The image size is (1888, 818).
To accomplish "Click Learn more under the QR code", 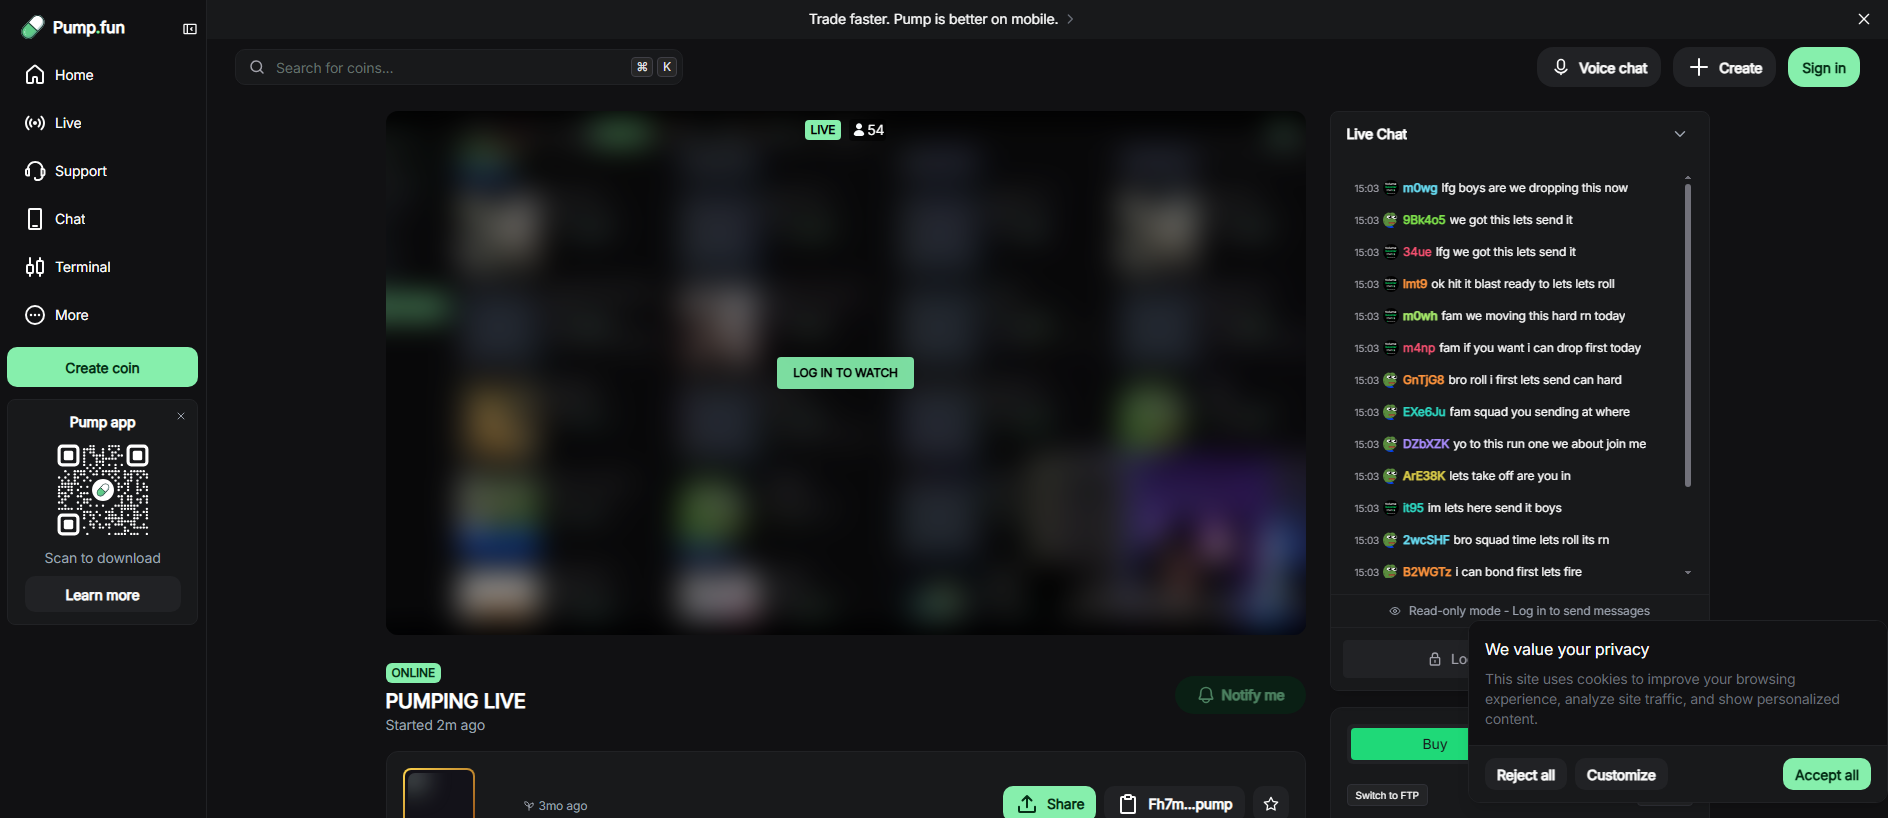I will pos(103,595).
